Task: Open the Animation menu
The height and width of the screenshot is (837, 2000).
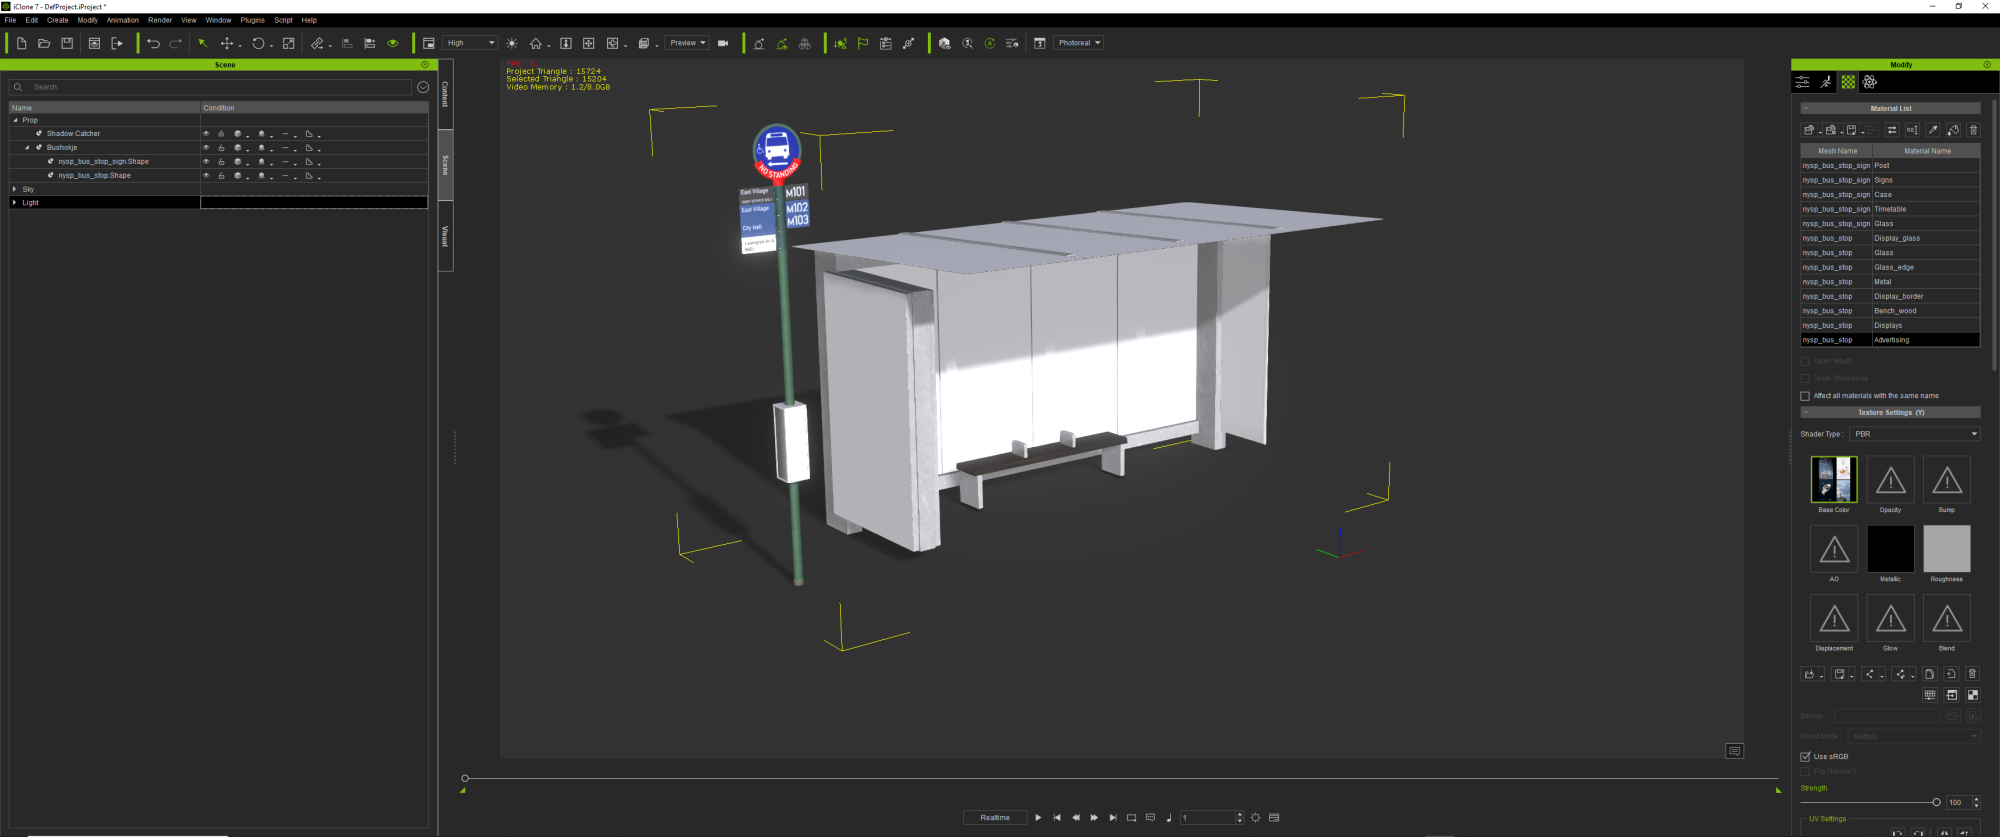Action: coord(123,20)
